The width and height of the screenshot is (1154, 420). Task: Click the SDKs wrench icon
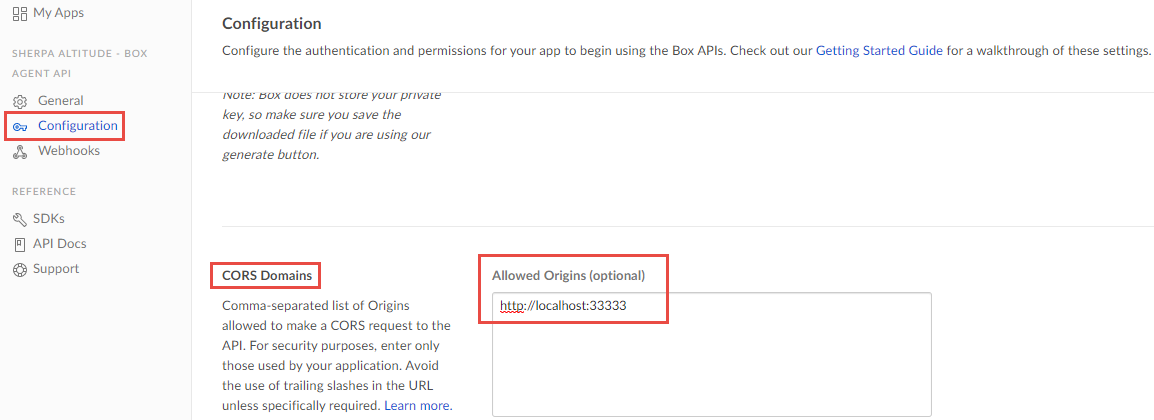(x=19, y=219)
